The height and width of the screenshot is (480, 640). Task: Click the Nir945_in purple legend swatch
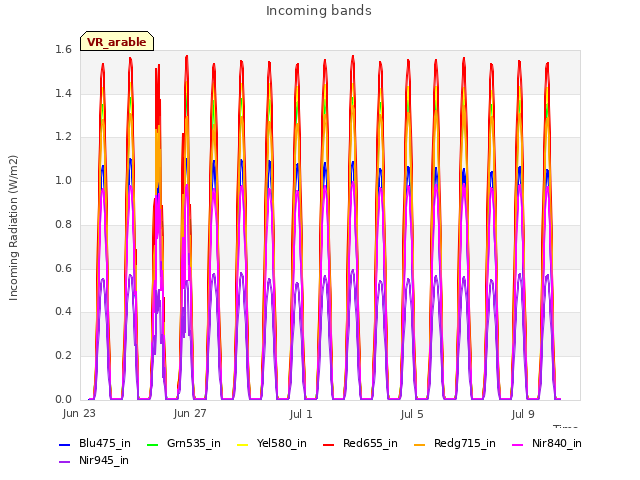(x=64, y=462)
